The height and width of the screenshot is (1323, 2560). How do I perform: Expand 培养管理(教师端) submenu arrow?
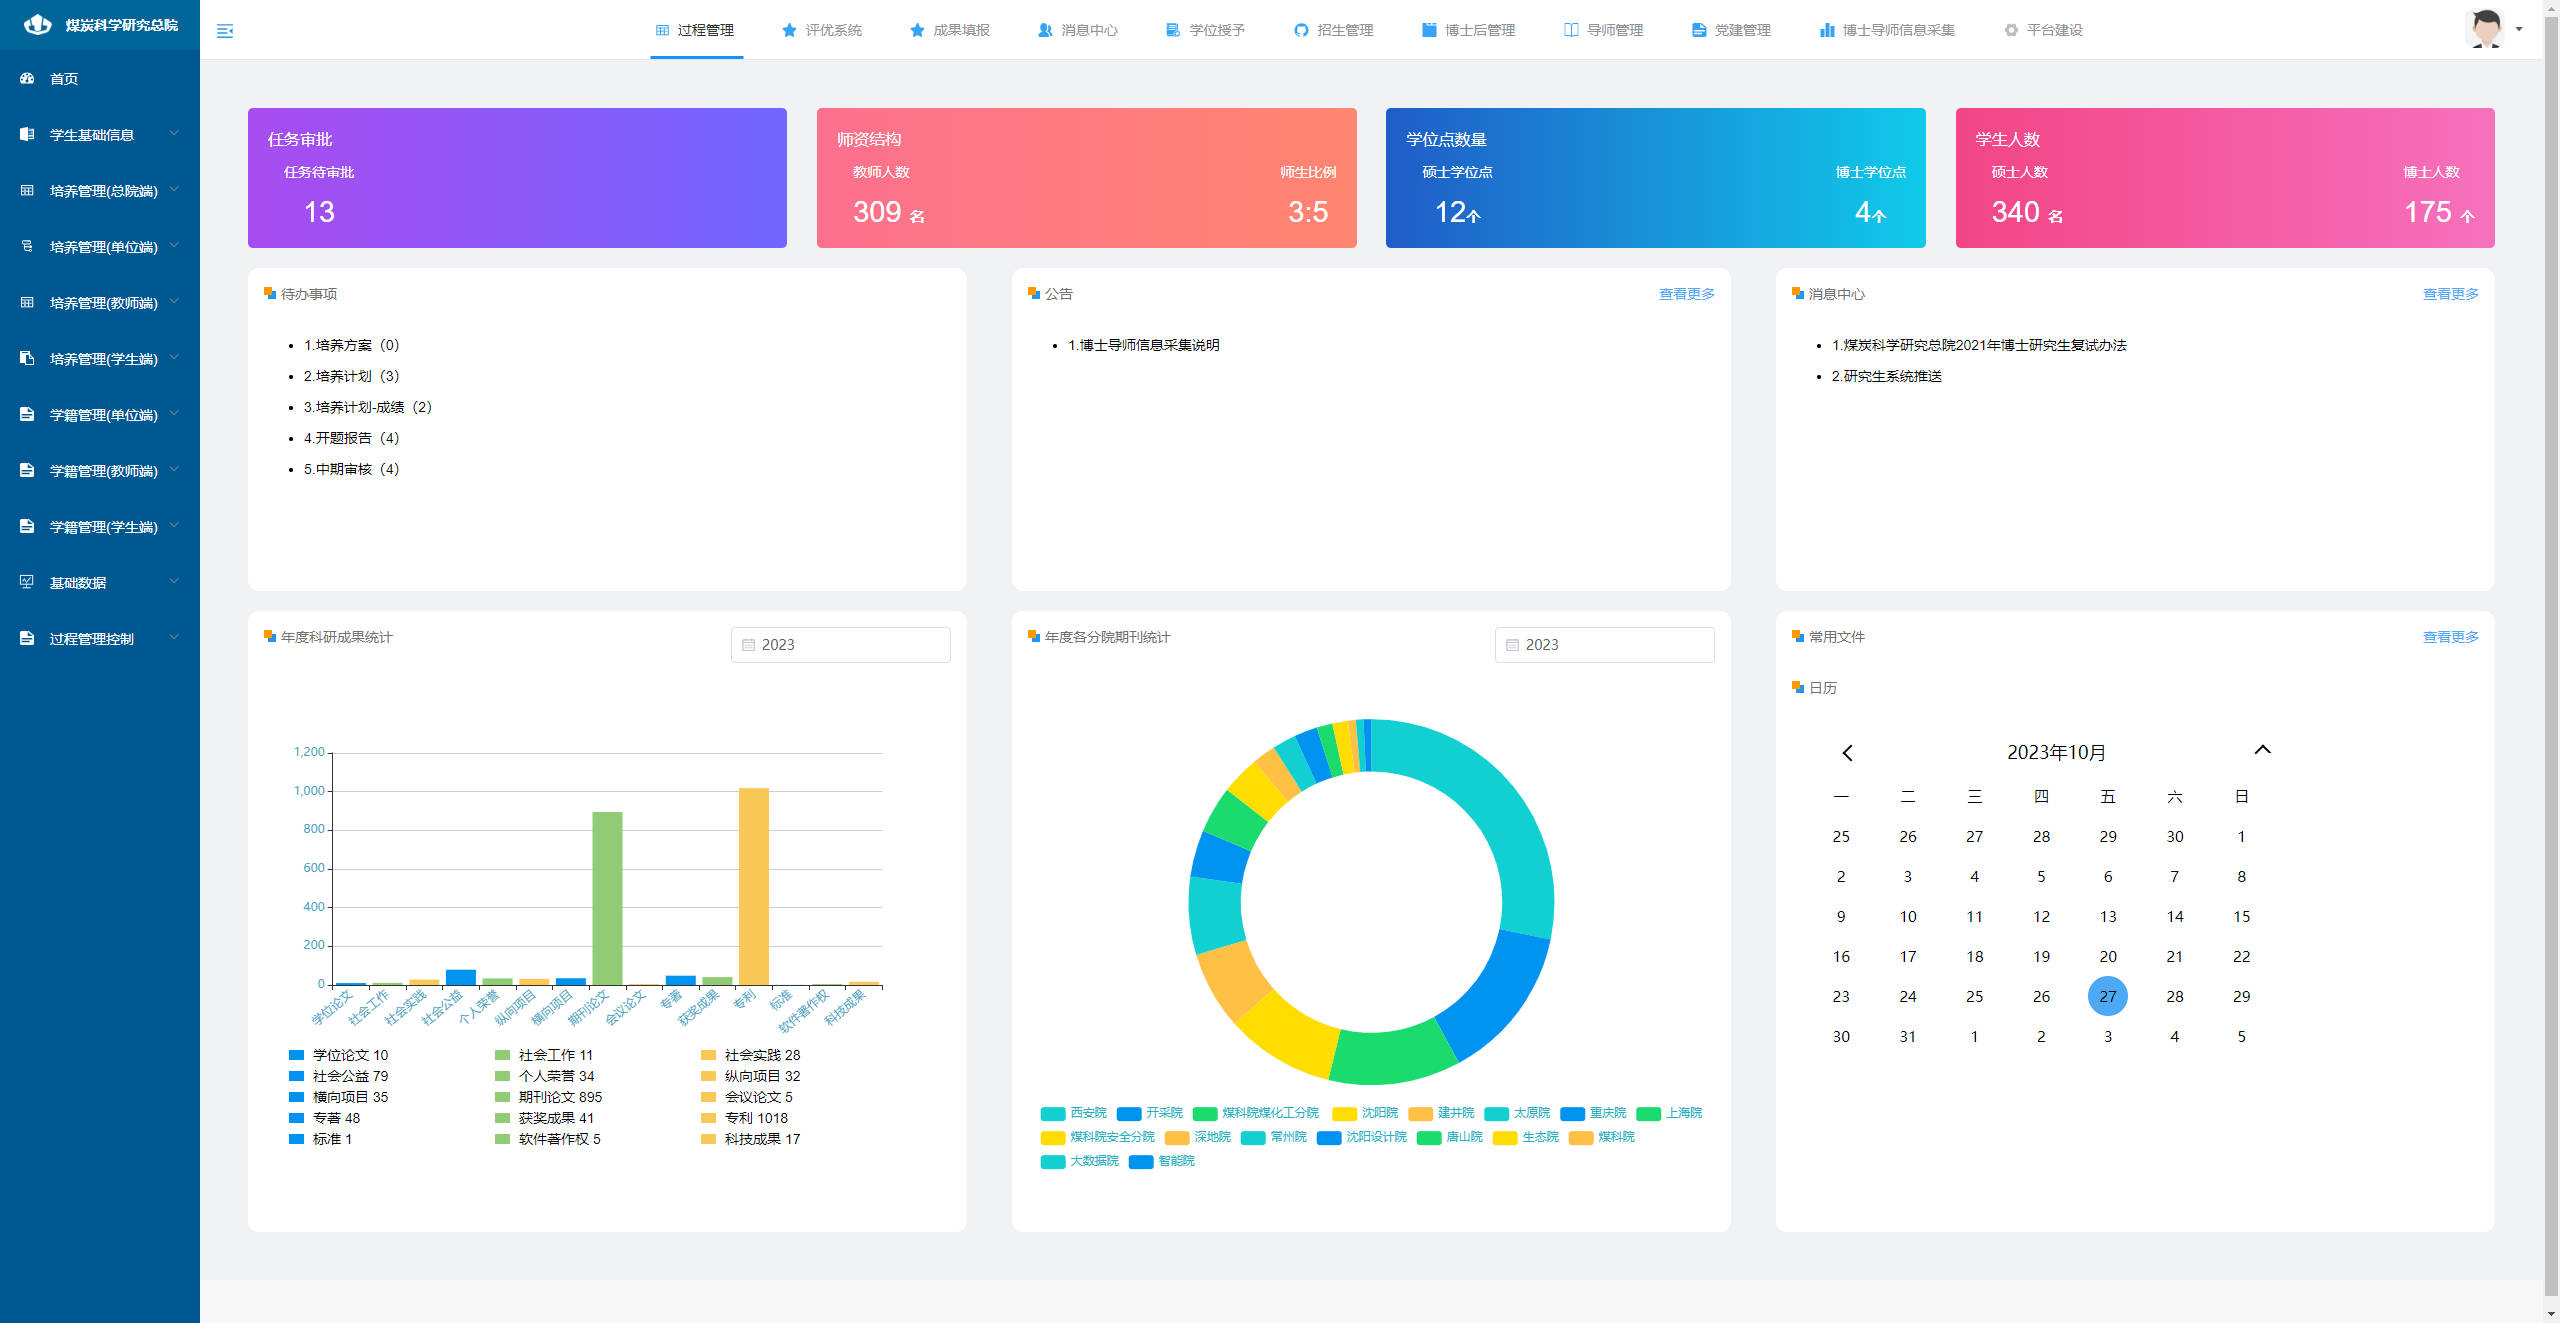(x=174, y=301)
